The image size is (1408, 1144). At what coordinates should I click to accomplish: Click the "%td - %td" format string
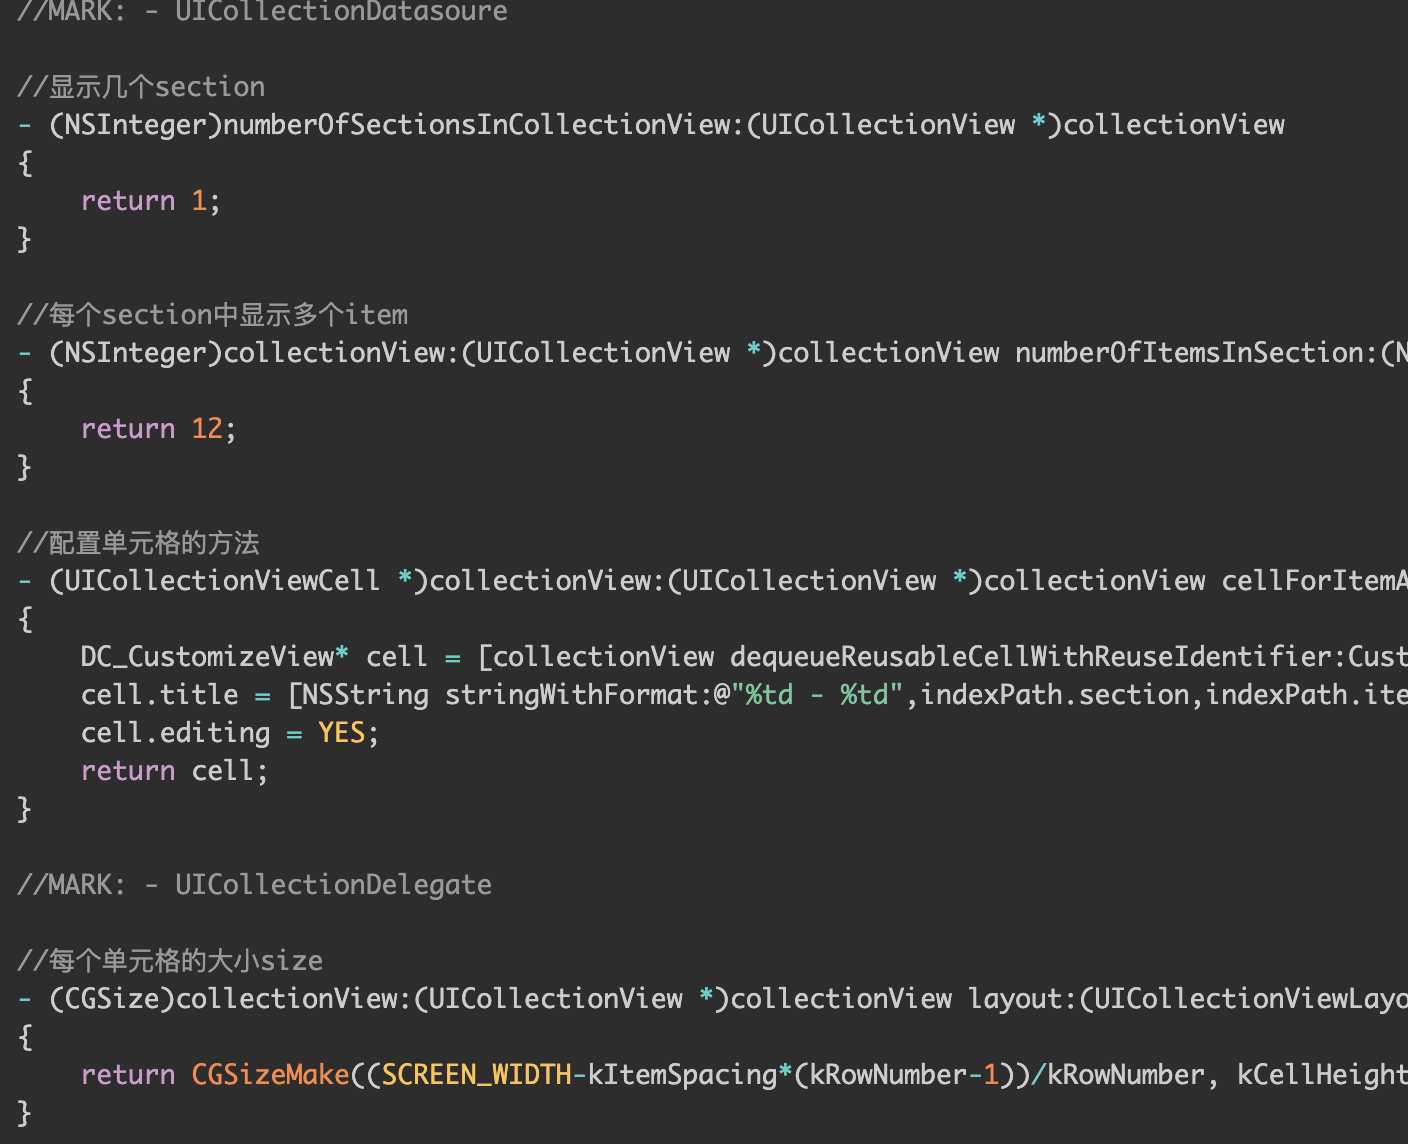pos(817,695)
